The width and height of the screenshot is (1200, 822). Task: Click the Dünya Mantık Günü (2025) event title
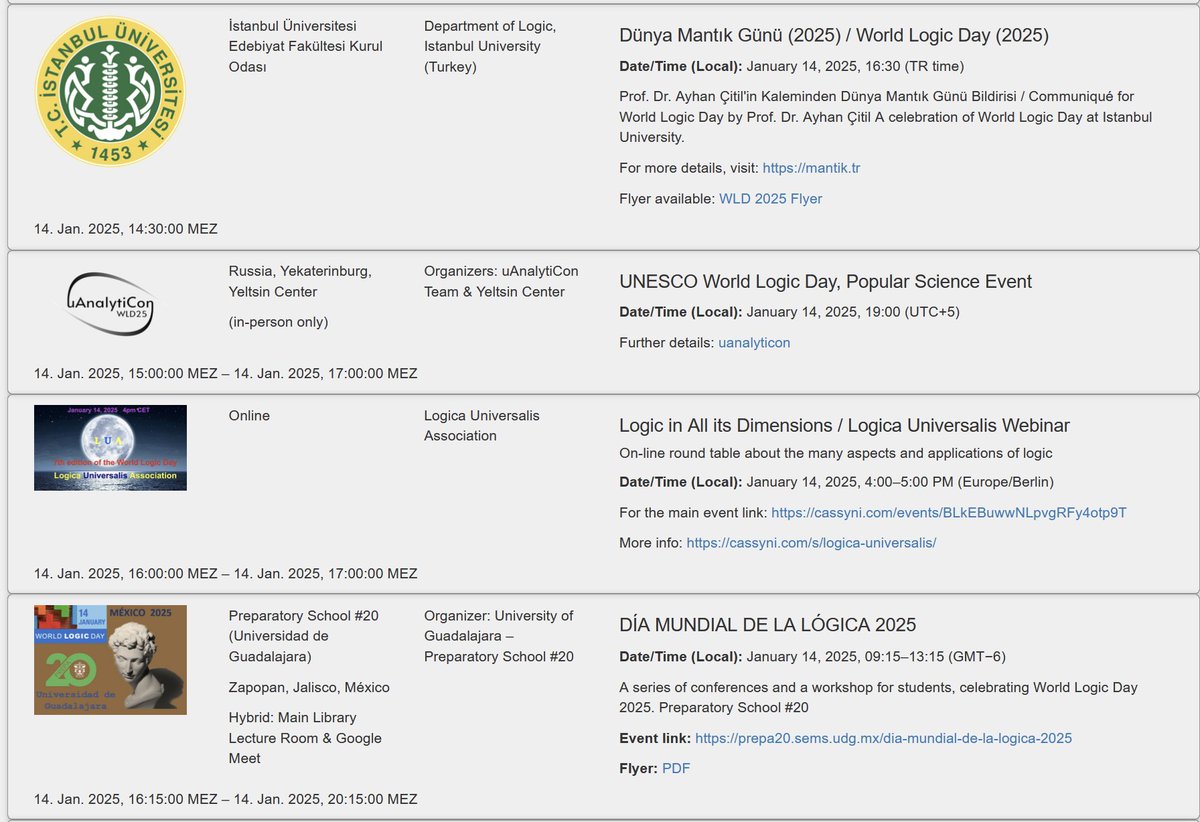[834, 36]
